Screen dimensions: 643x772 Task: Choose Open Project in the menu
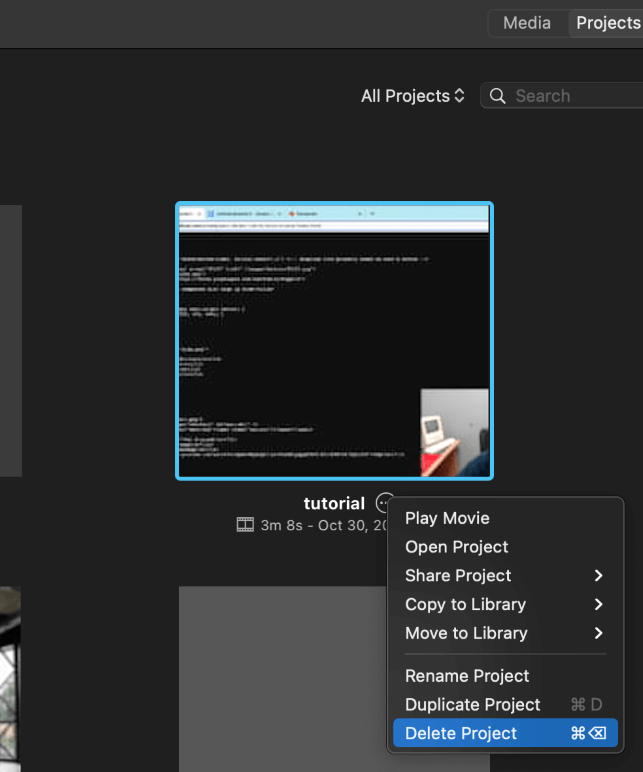pos(457,547)
